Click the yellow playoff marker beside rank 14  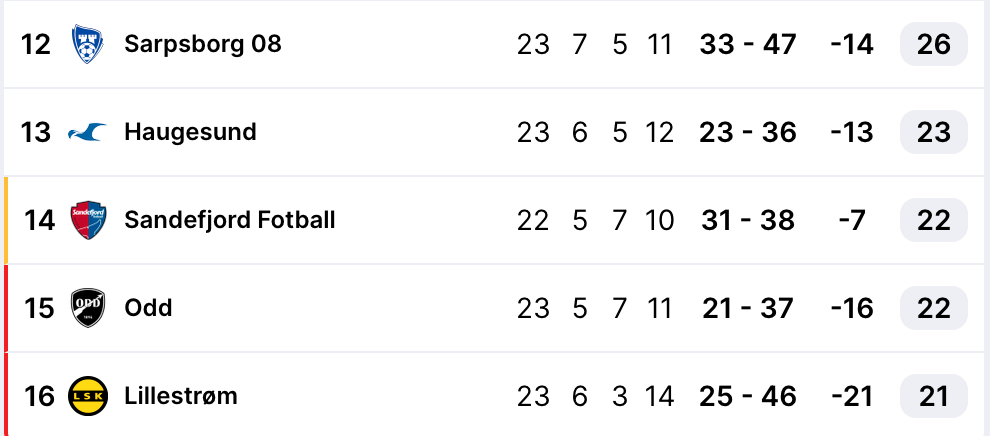tap(6, 220)
